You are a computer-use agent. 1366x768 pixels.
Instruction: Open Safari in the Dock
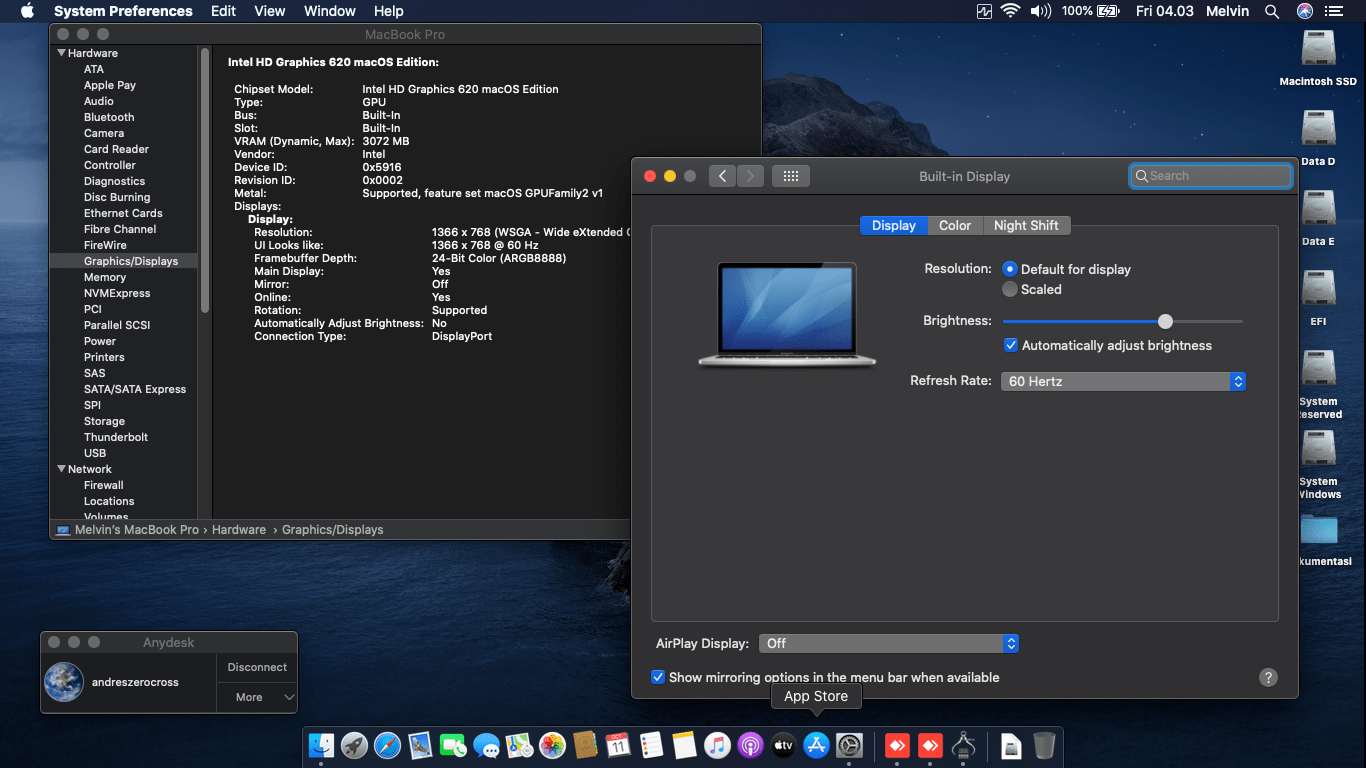387,745
